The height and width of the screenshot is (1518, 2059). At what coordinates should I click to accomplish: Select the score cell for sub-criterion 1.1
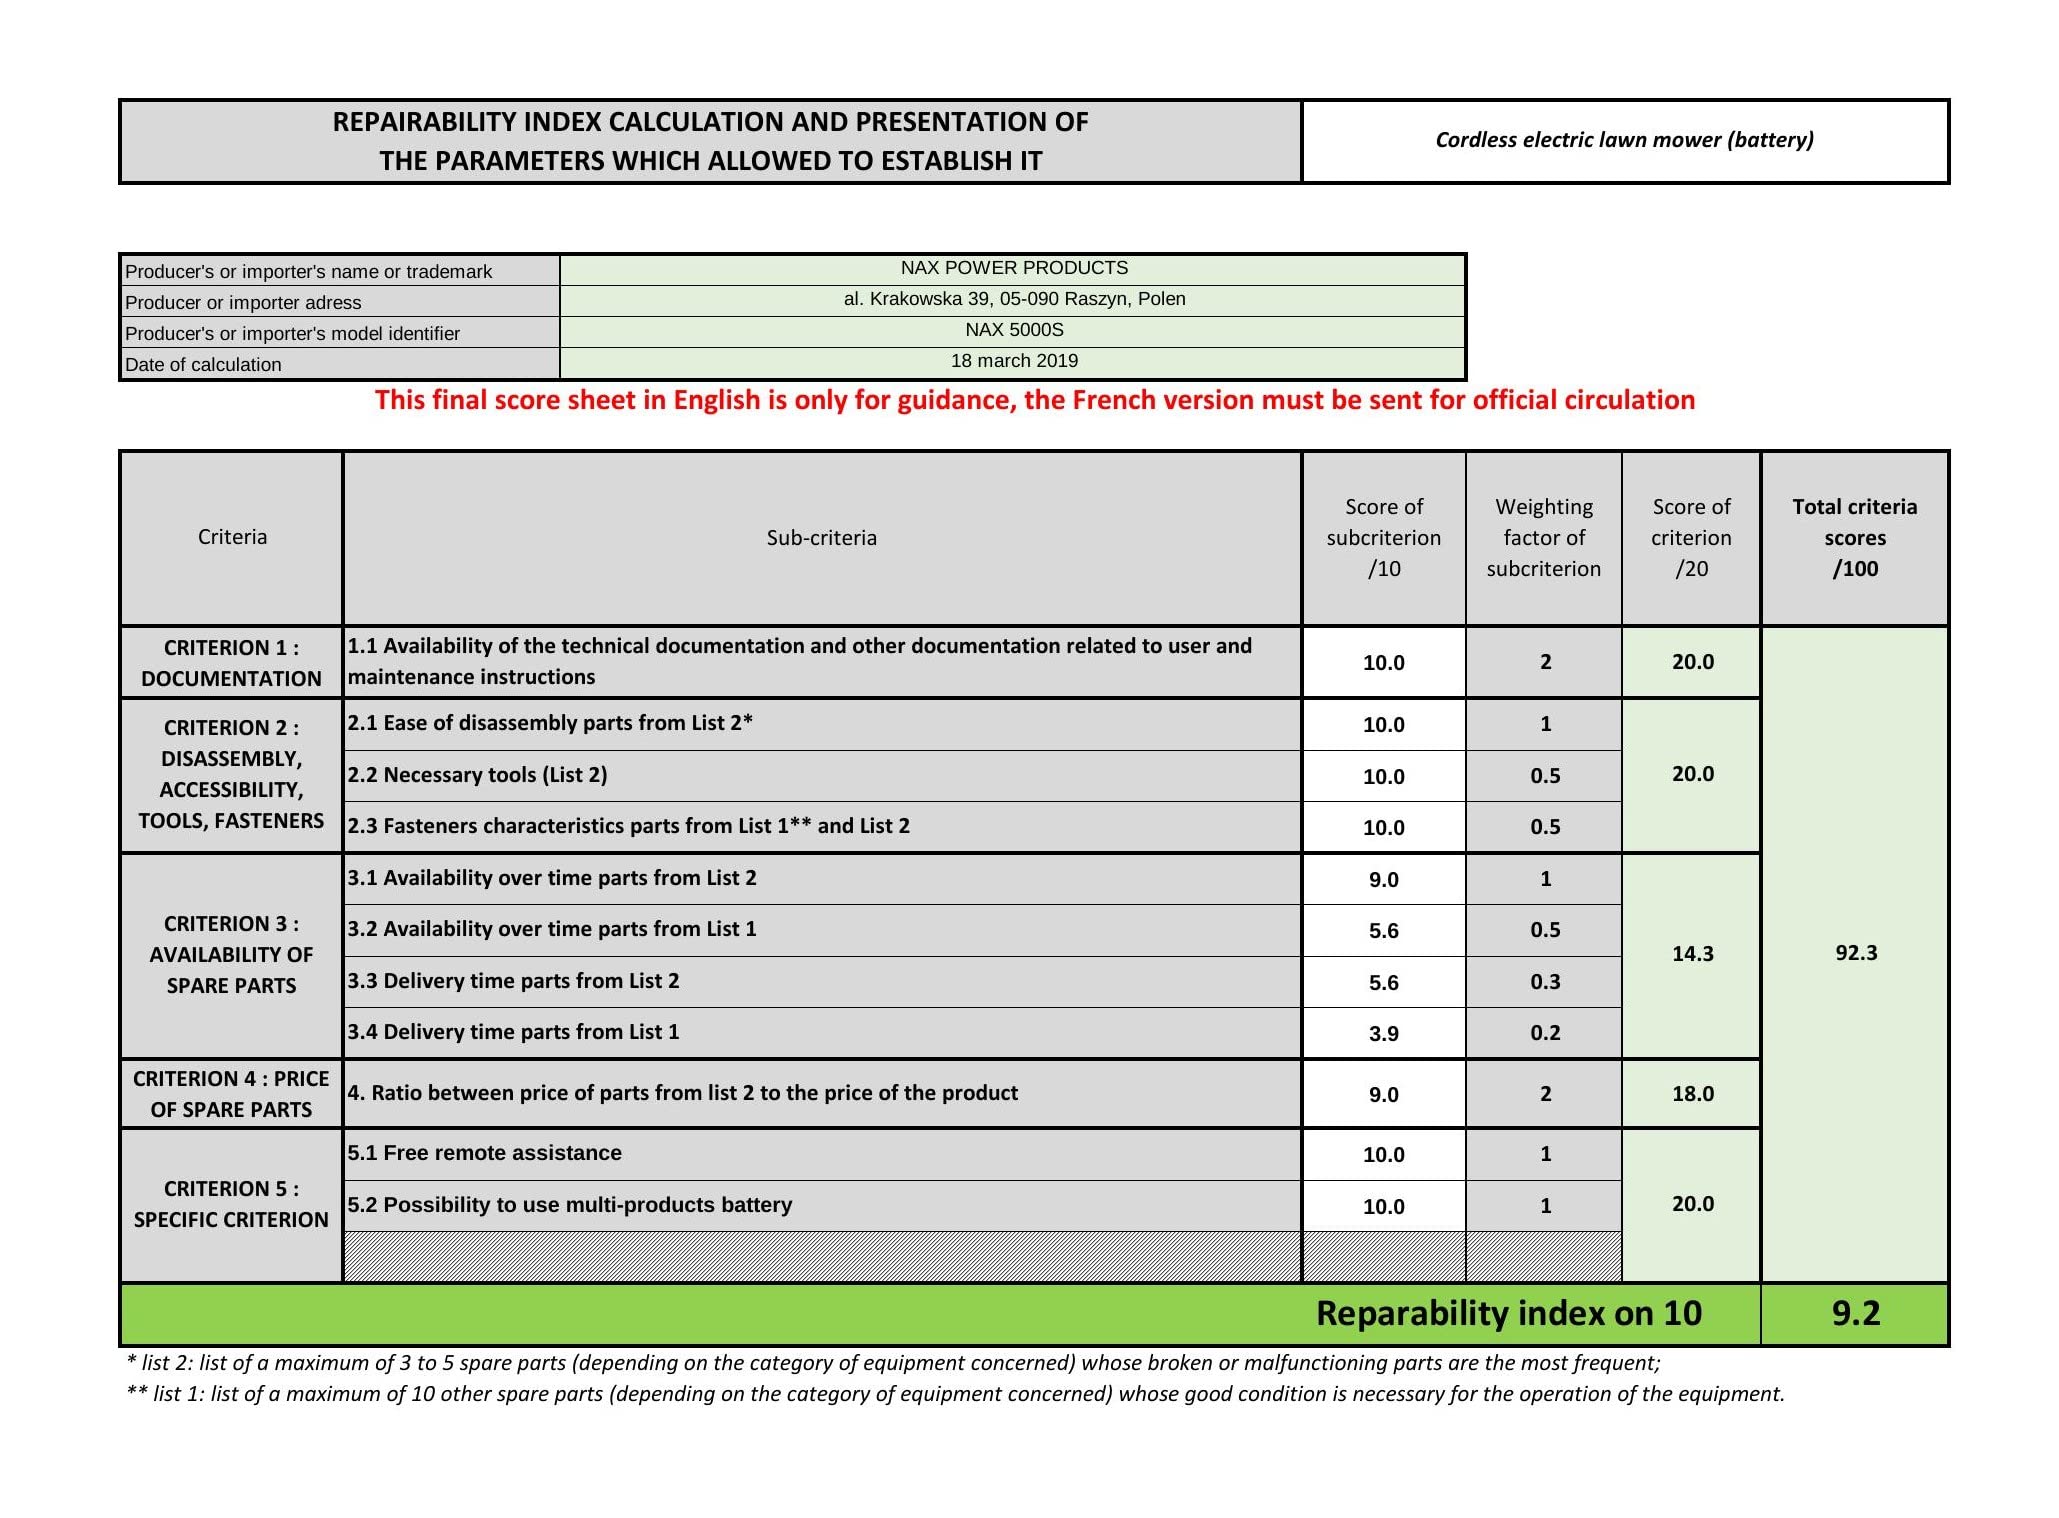tap(1383, 662)
